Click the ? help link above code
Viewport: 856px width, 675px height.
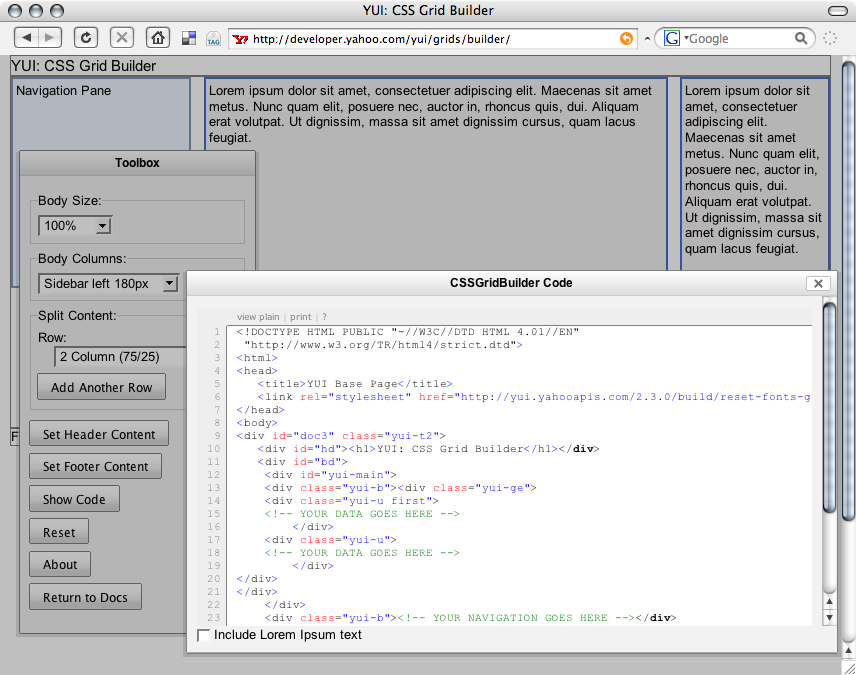point(324,317)
